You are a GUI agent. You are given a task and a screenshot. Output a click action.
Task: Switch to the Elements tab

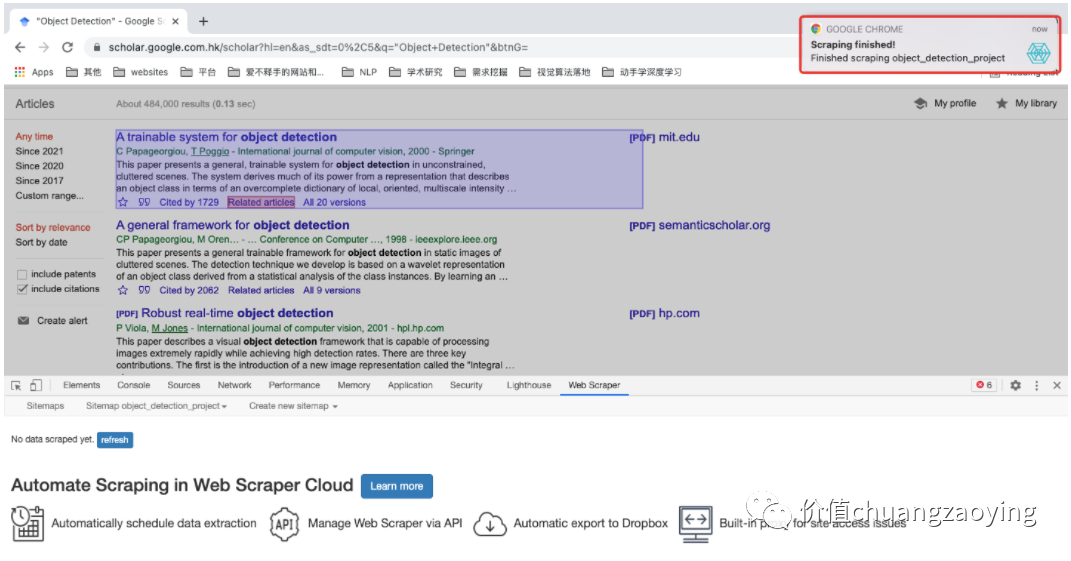click(x=81, y=385)
